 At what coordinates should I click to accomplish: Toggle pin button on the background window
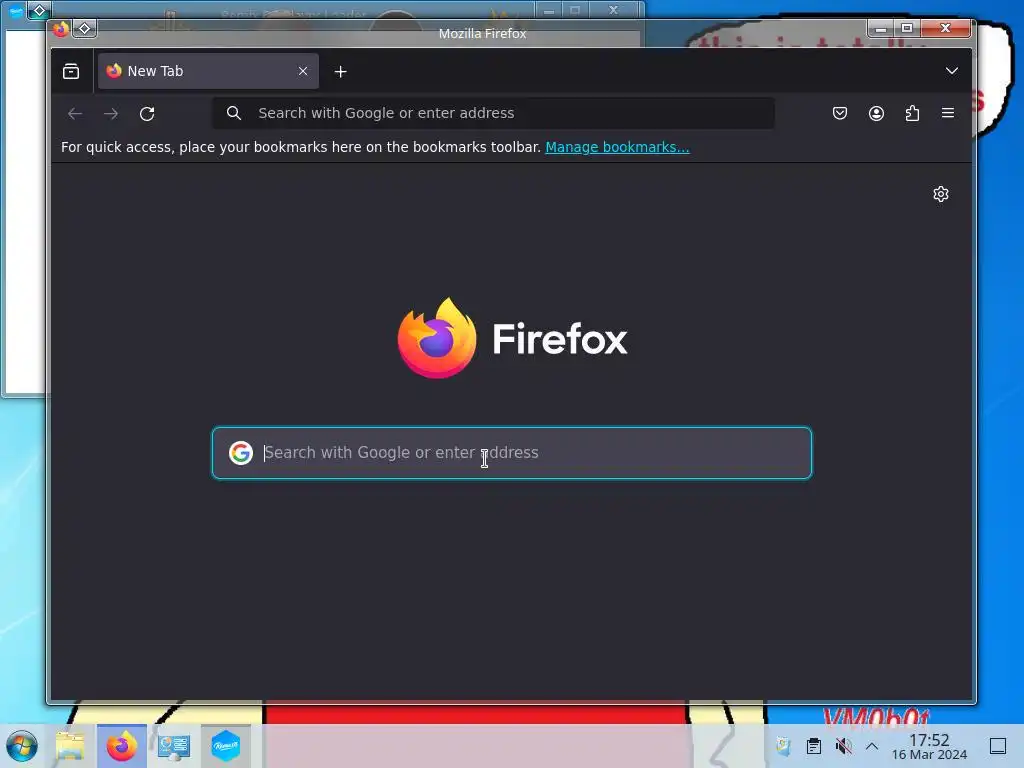[x=39, y=10]
